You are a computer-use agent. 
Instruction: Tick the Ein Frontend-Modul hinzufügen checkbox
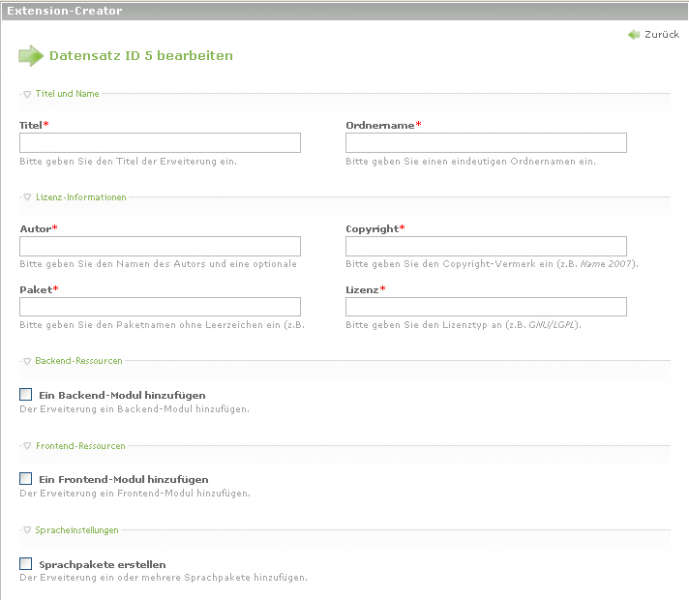point(26,479)
